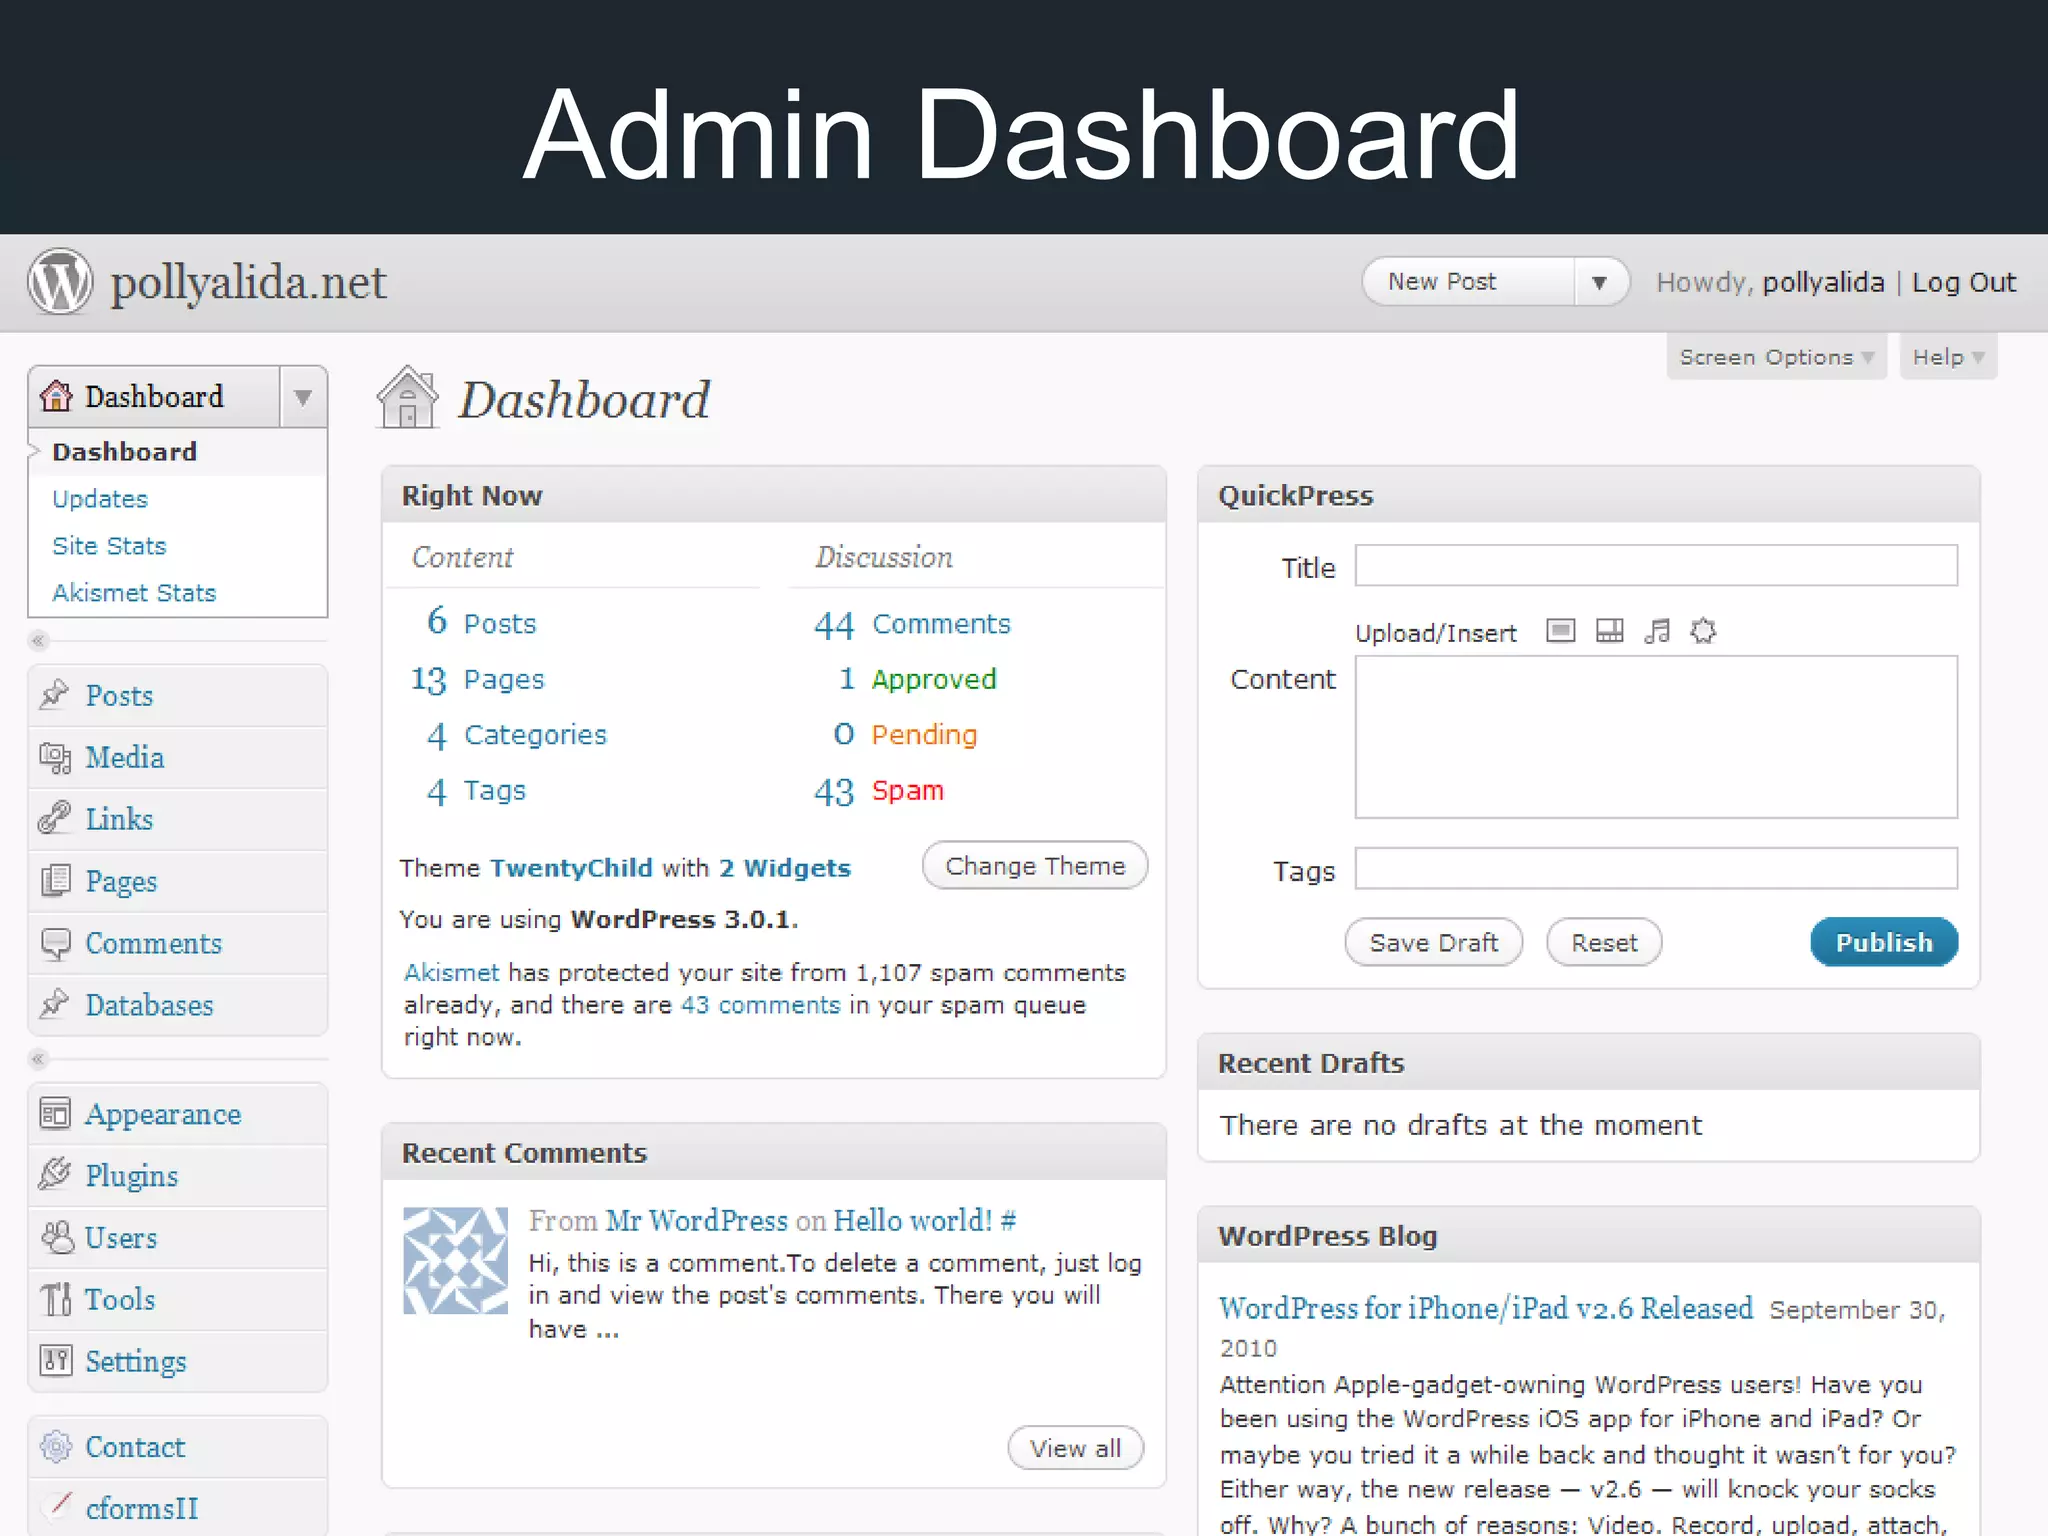This screenshot has height=1536, width=2048.
Task: Click the Tools icon in sidebar
Action: pos(55,1298)
